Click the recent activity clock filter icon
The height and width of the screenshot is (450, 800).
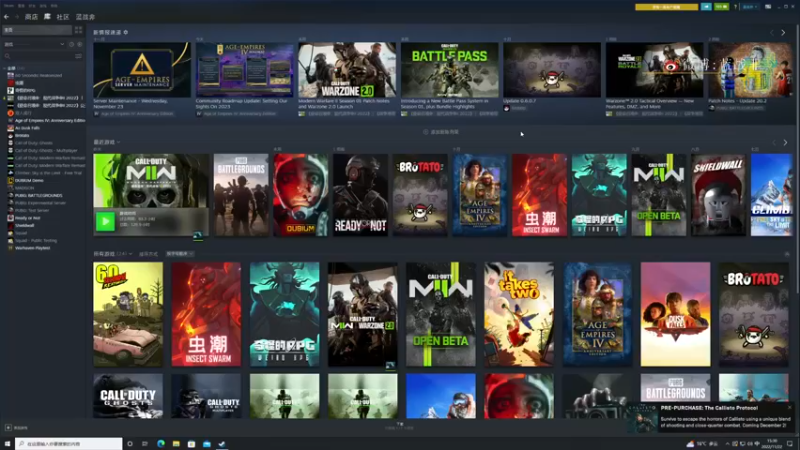point(71,44)
